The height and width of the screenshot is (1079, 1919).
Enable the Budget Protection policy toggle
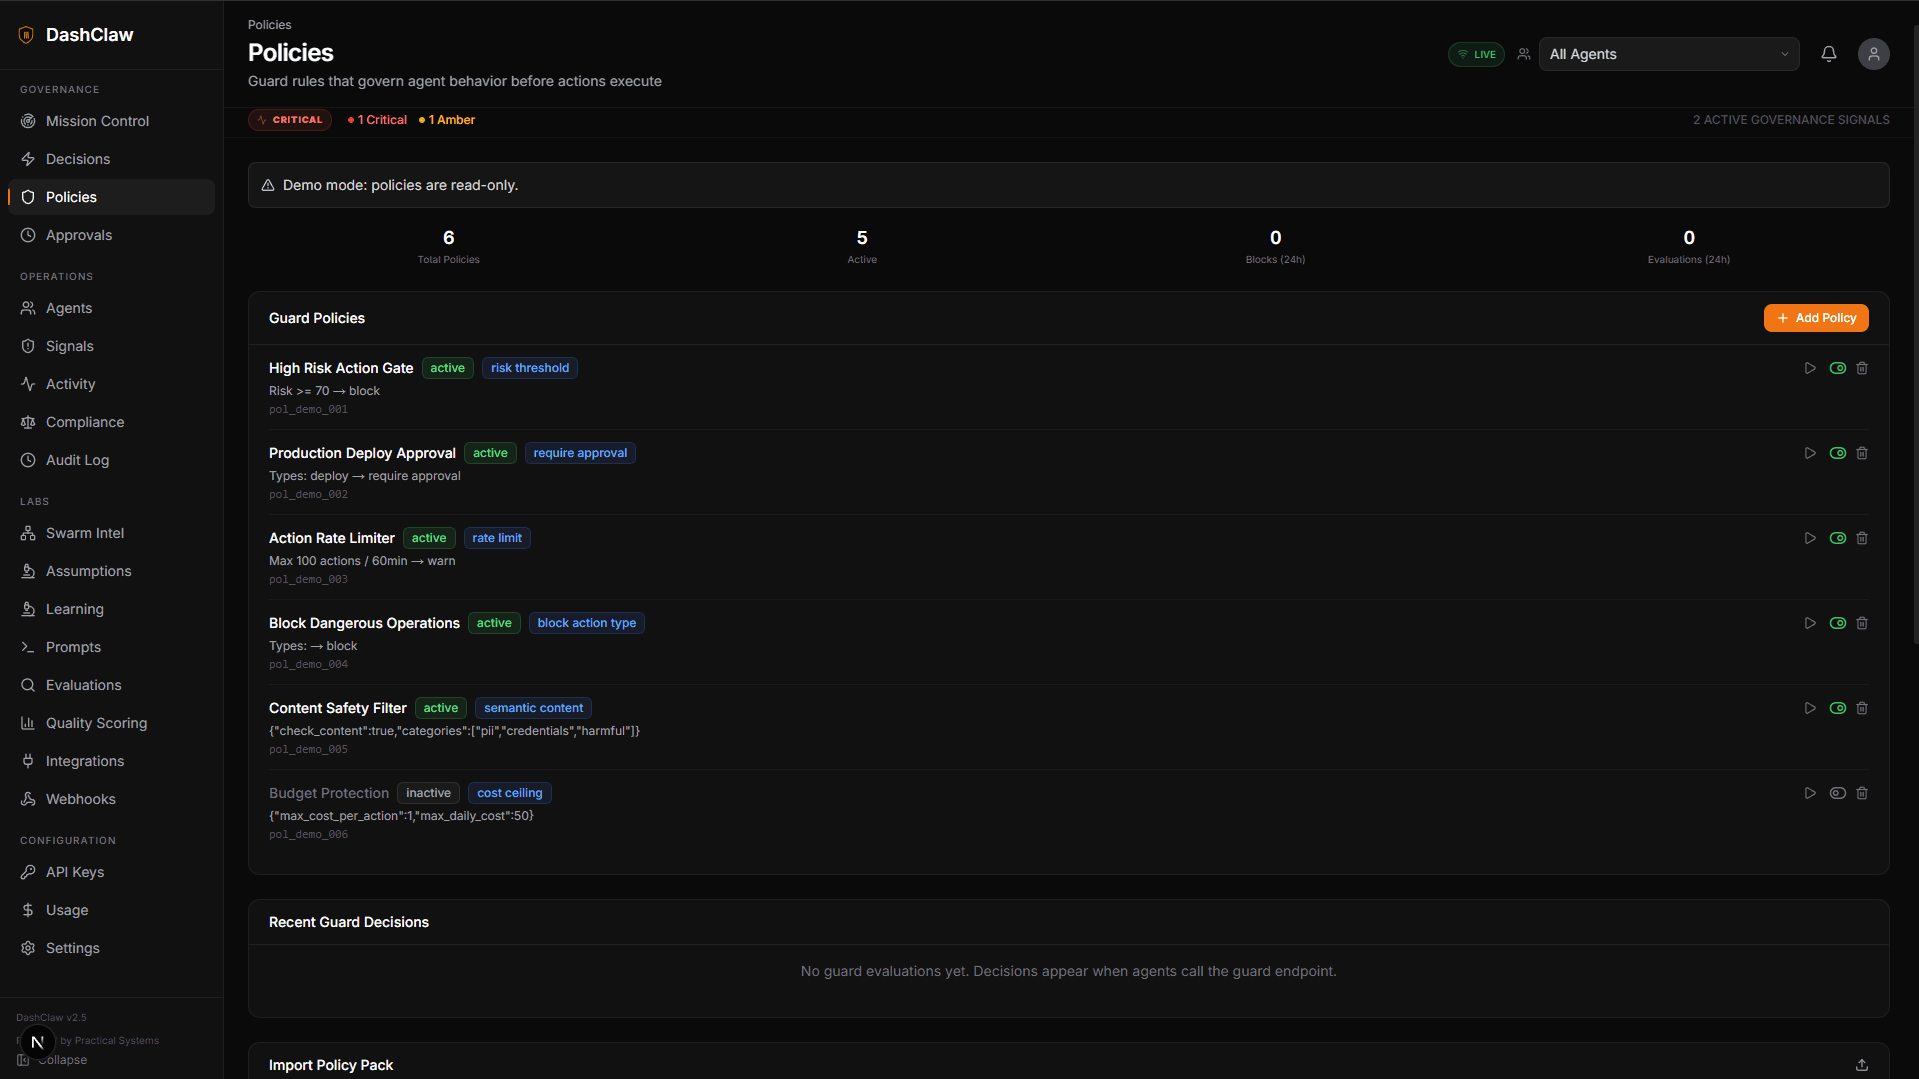tap(1838, 793)
